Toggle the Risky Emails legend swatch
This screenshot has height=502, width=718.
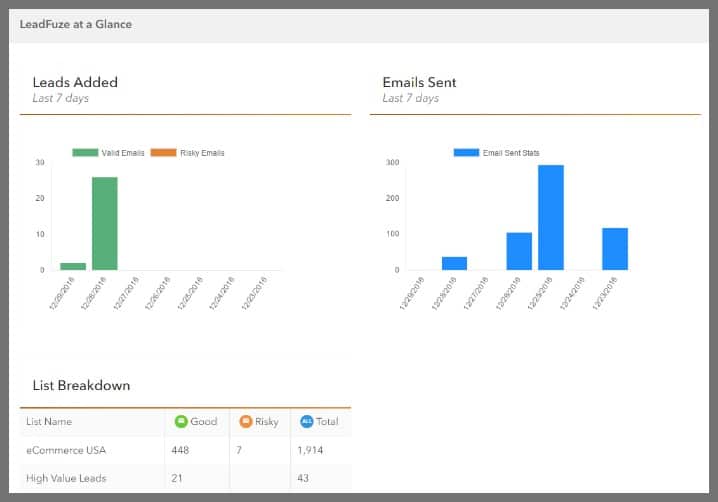tap(163, 153)
